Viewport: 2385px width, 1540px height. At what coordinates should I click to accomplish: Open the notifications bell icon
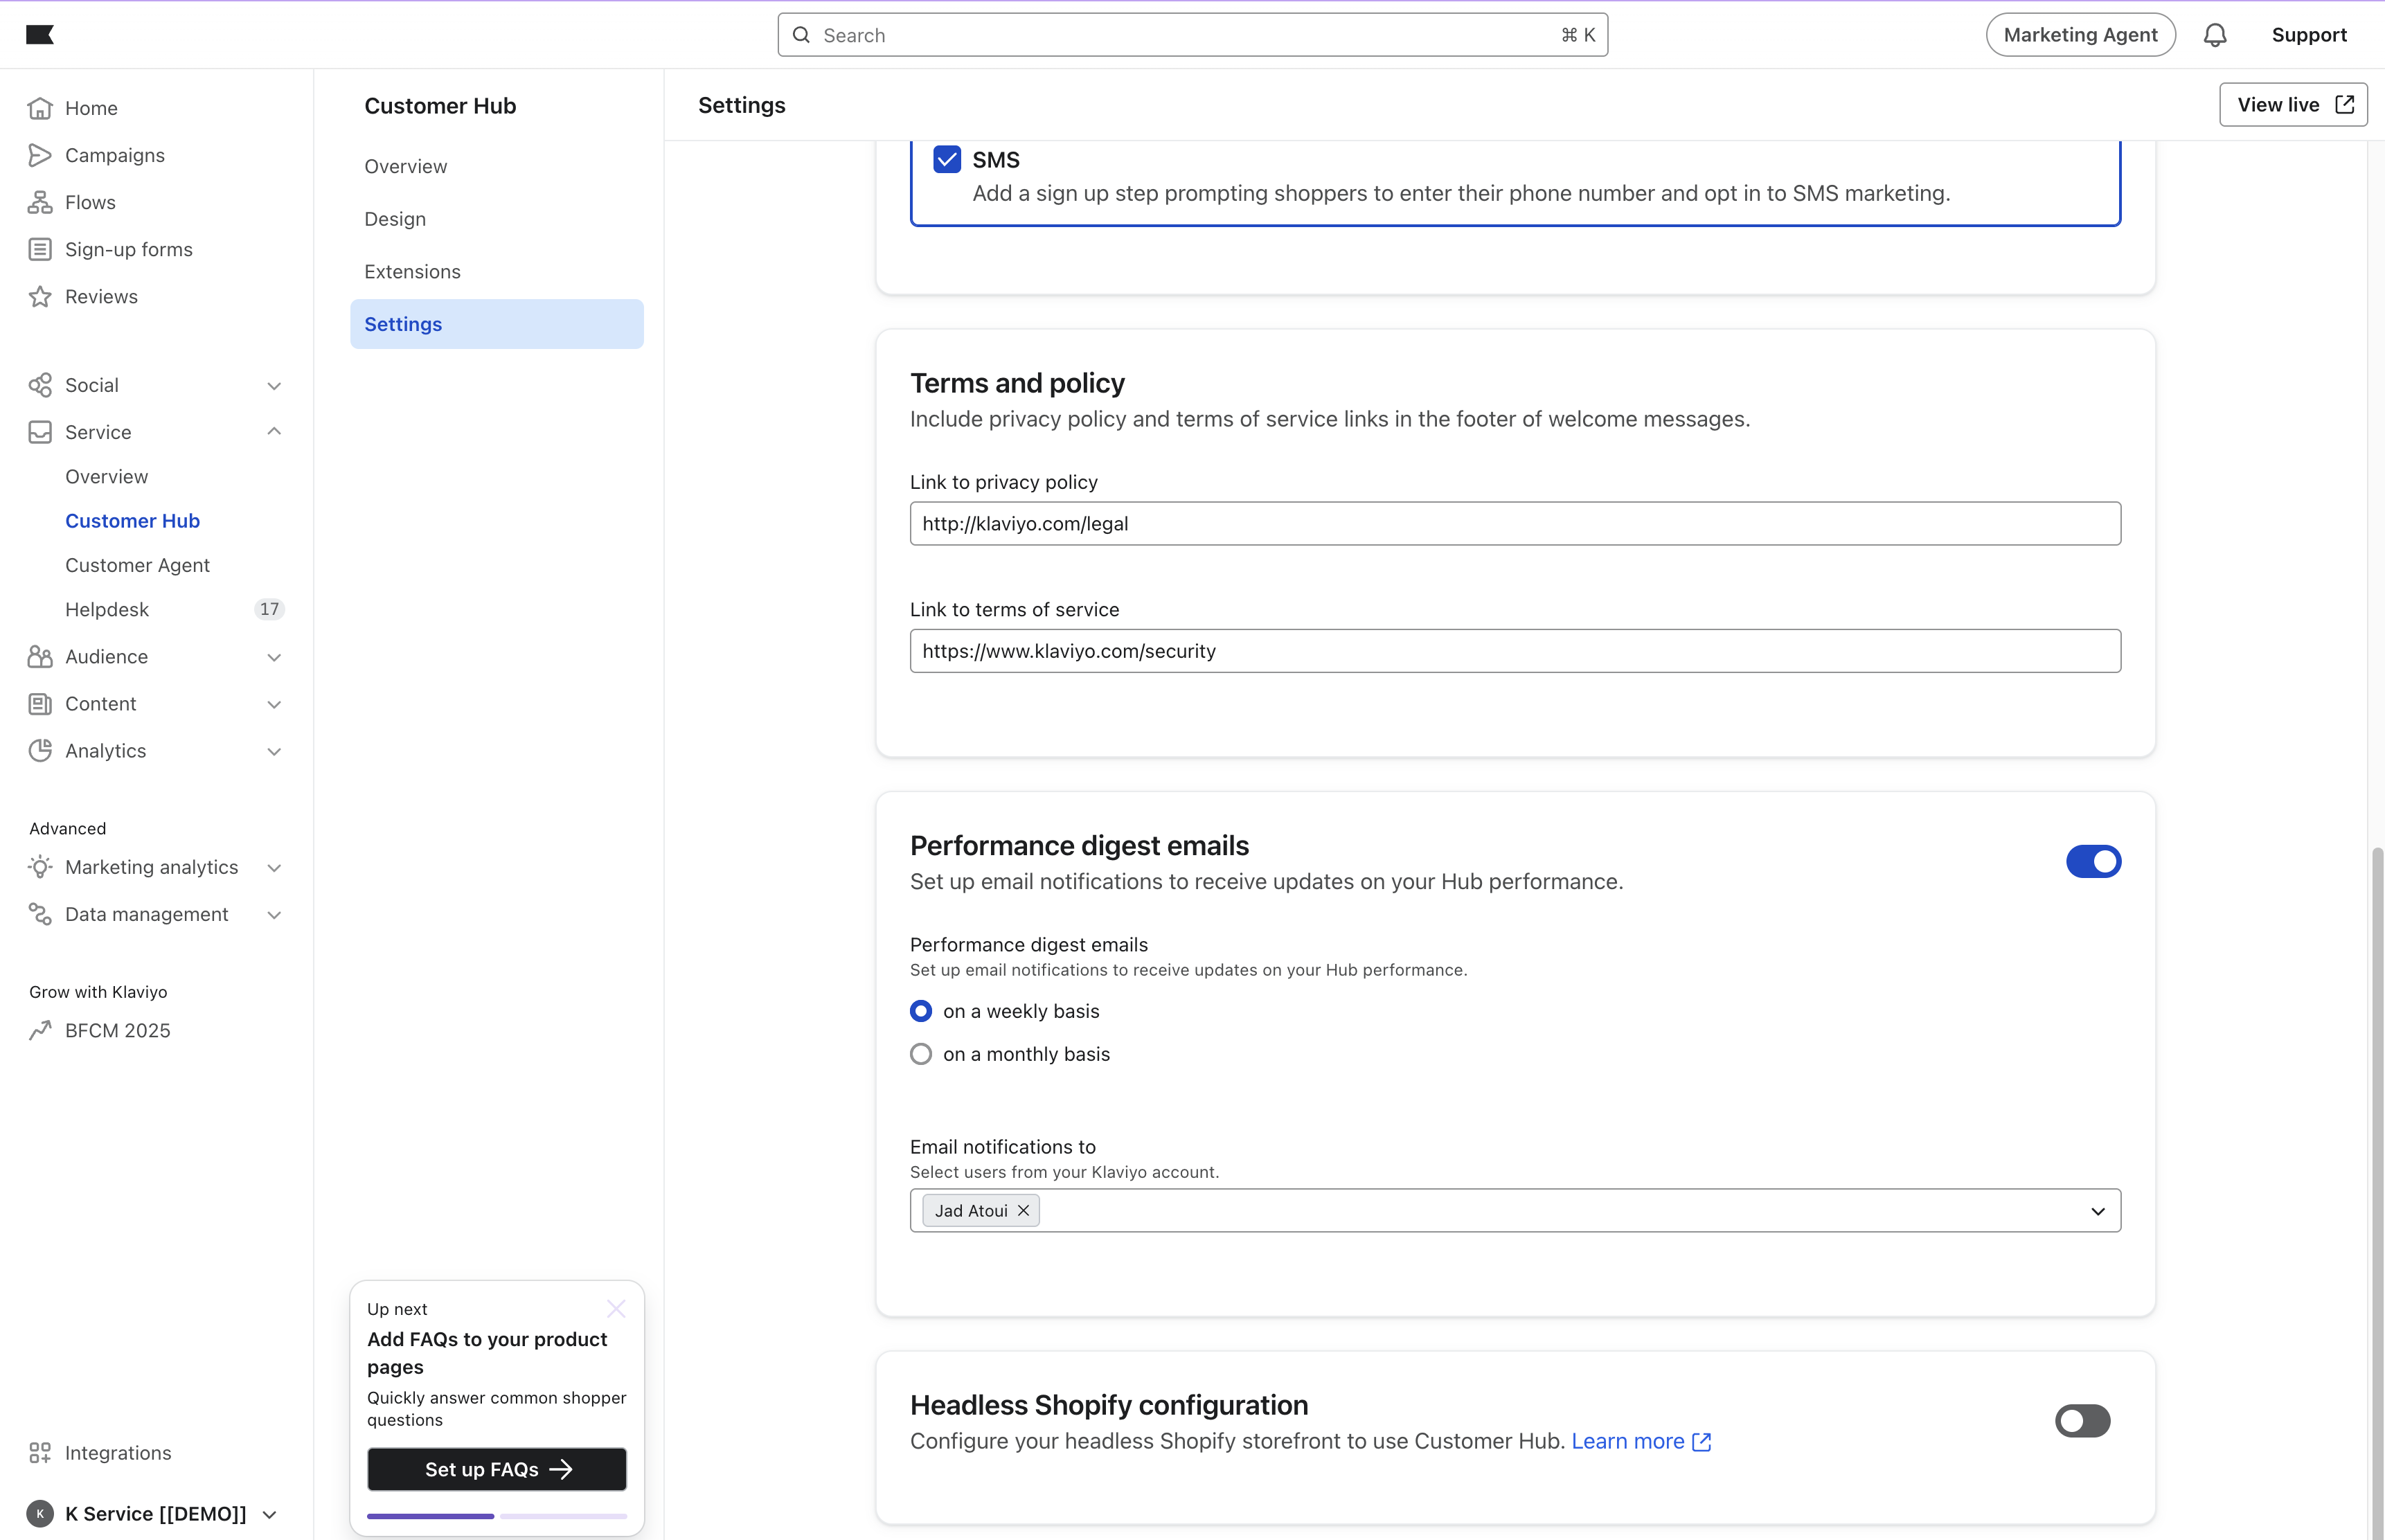[2214, 35]
